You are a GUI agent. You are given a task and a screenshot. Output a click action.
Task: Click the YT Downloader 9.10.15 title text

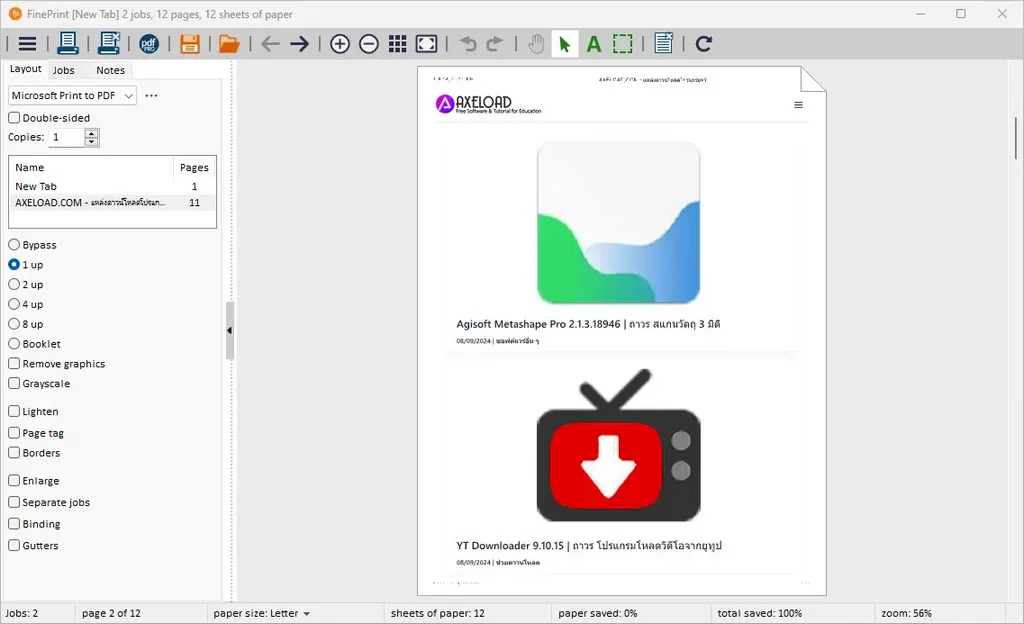(x=589, y=545)
